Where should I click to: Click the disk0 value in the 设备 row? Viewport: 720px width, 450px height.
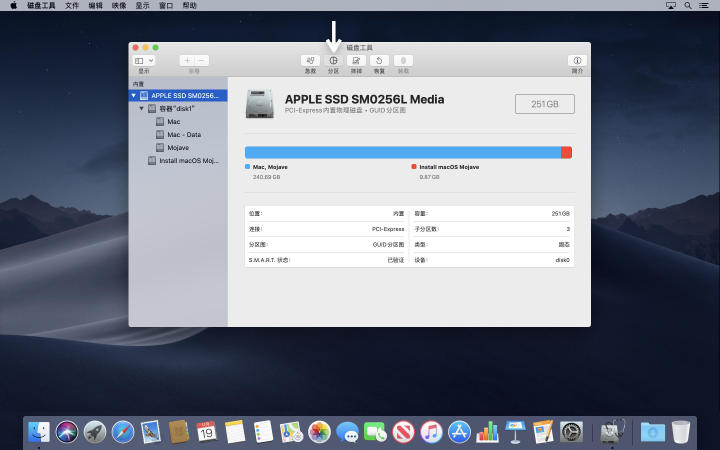(562, 260)
